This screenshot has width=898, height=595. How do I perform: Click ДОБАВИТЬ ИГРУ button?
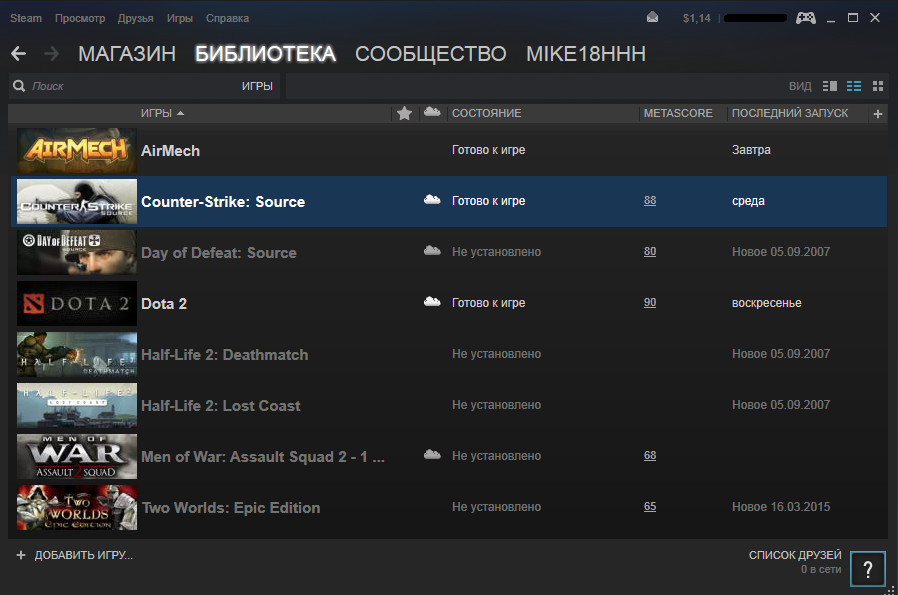point(74,555)
